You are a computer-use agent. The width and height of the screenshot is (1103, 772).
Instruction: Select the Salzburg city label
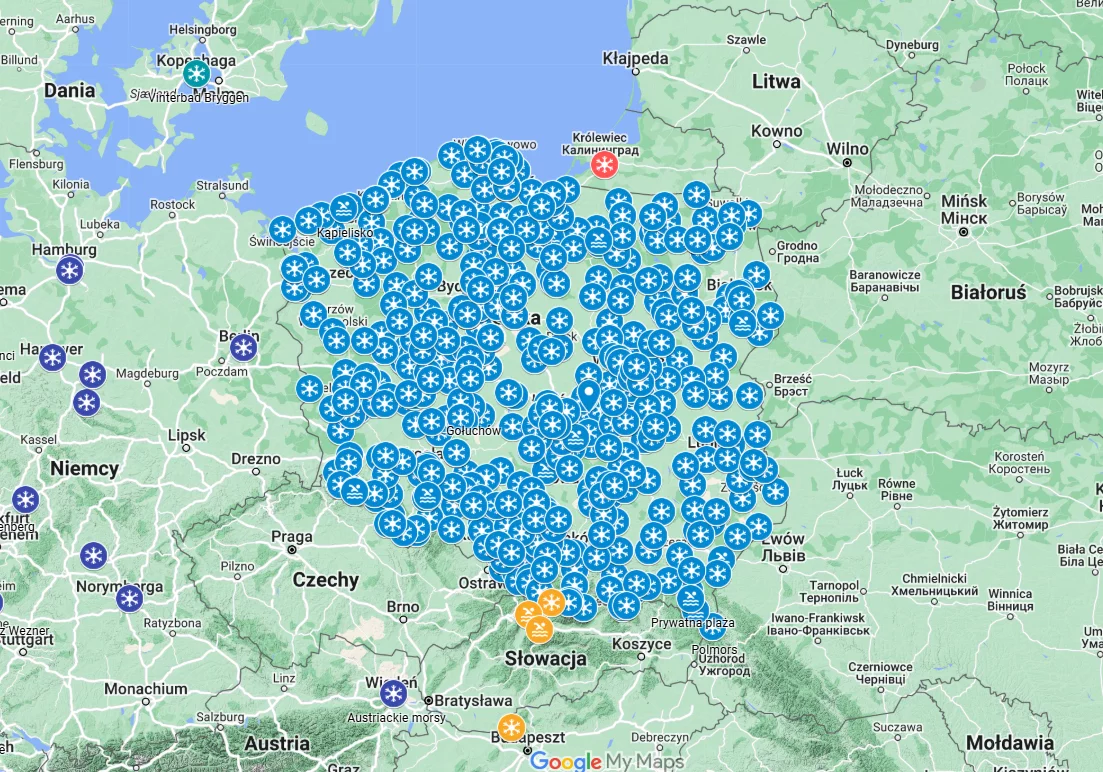(220, 717)
